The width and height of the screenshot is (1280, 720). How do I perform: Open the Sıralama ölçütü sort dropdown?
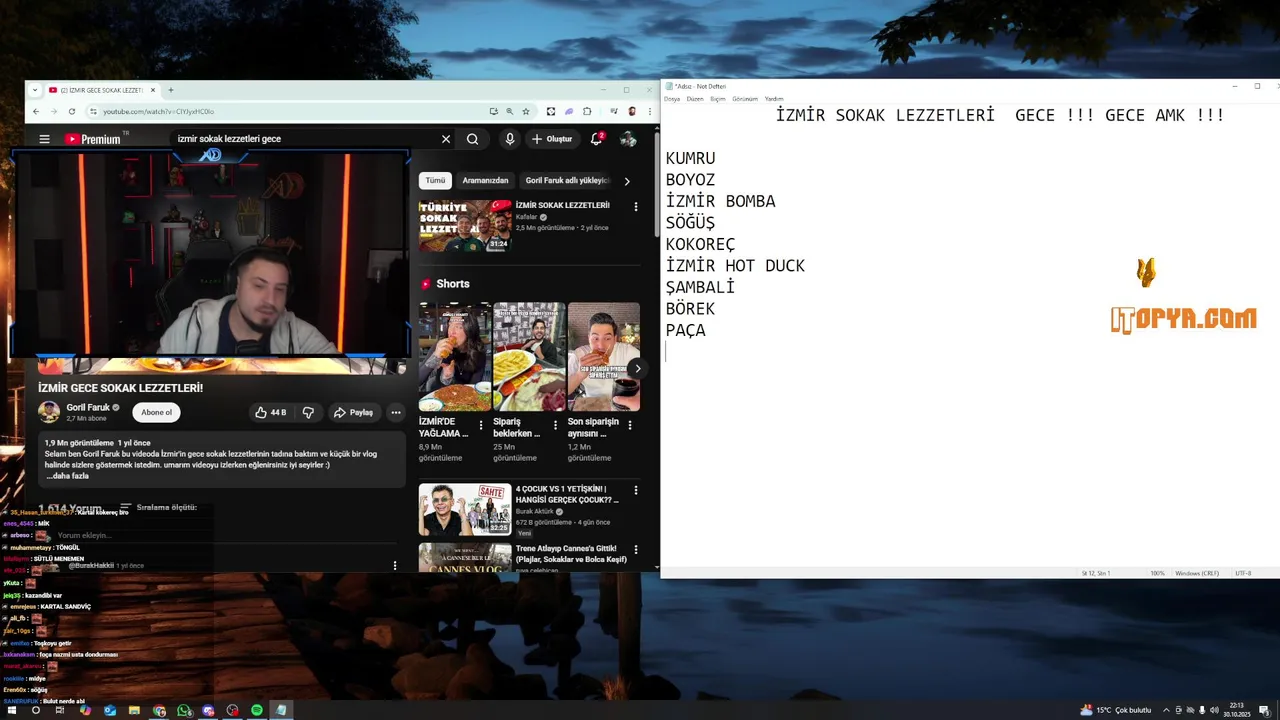pos(158,507)
